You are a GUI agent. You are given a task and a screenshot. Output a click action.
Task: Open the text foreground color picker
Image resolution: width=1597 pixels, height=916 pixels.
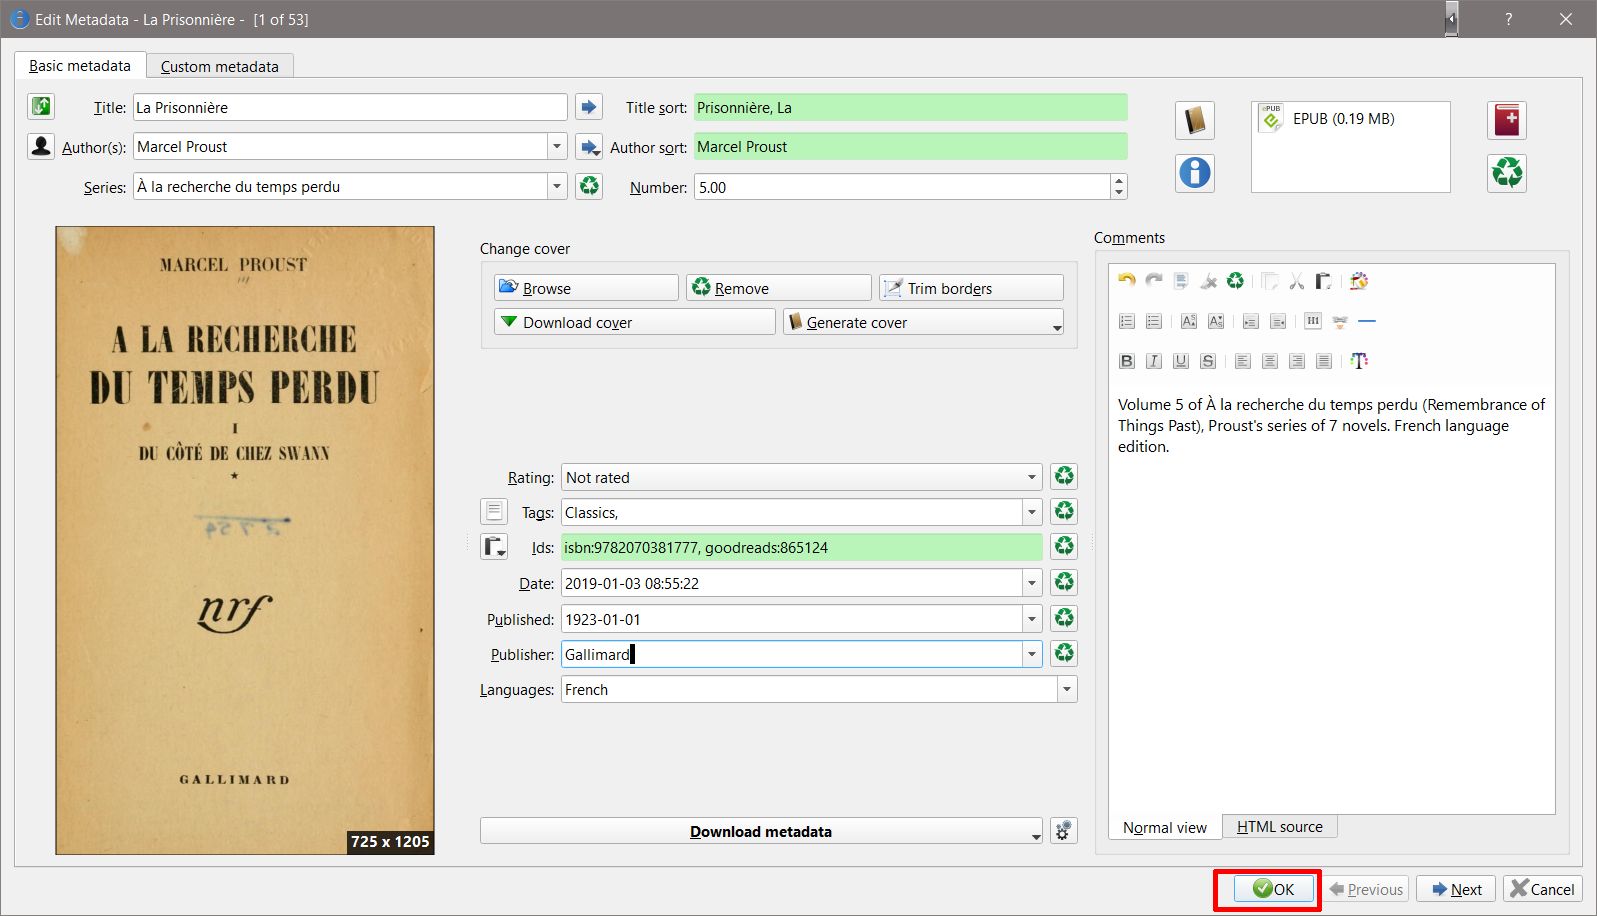tap(1358, 361)
